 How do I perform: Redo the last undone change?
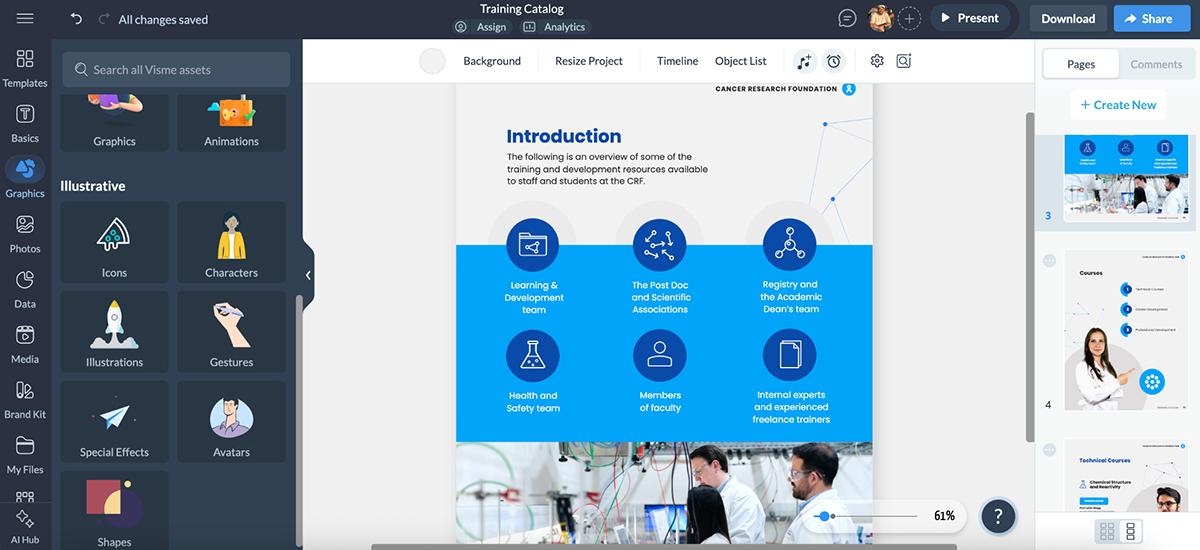click(x=104, y=19)
